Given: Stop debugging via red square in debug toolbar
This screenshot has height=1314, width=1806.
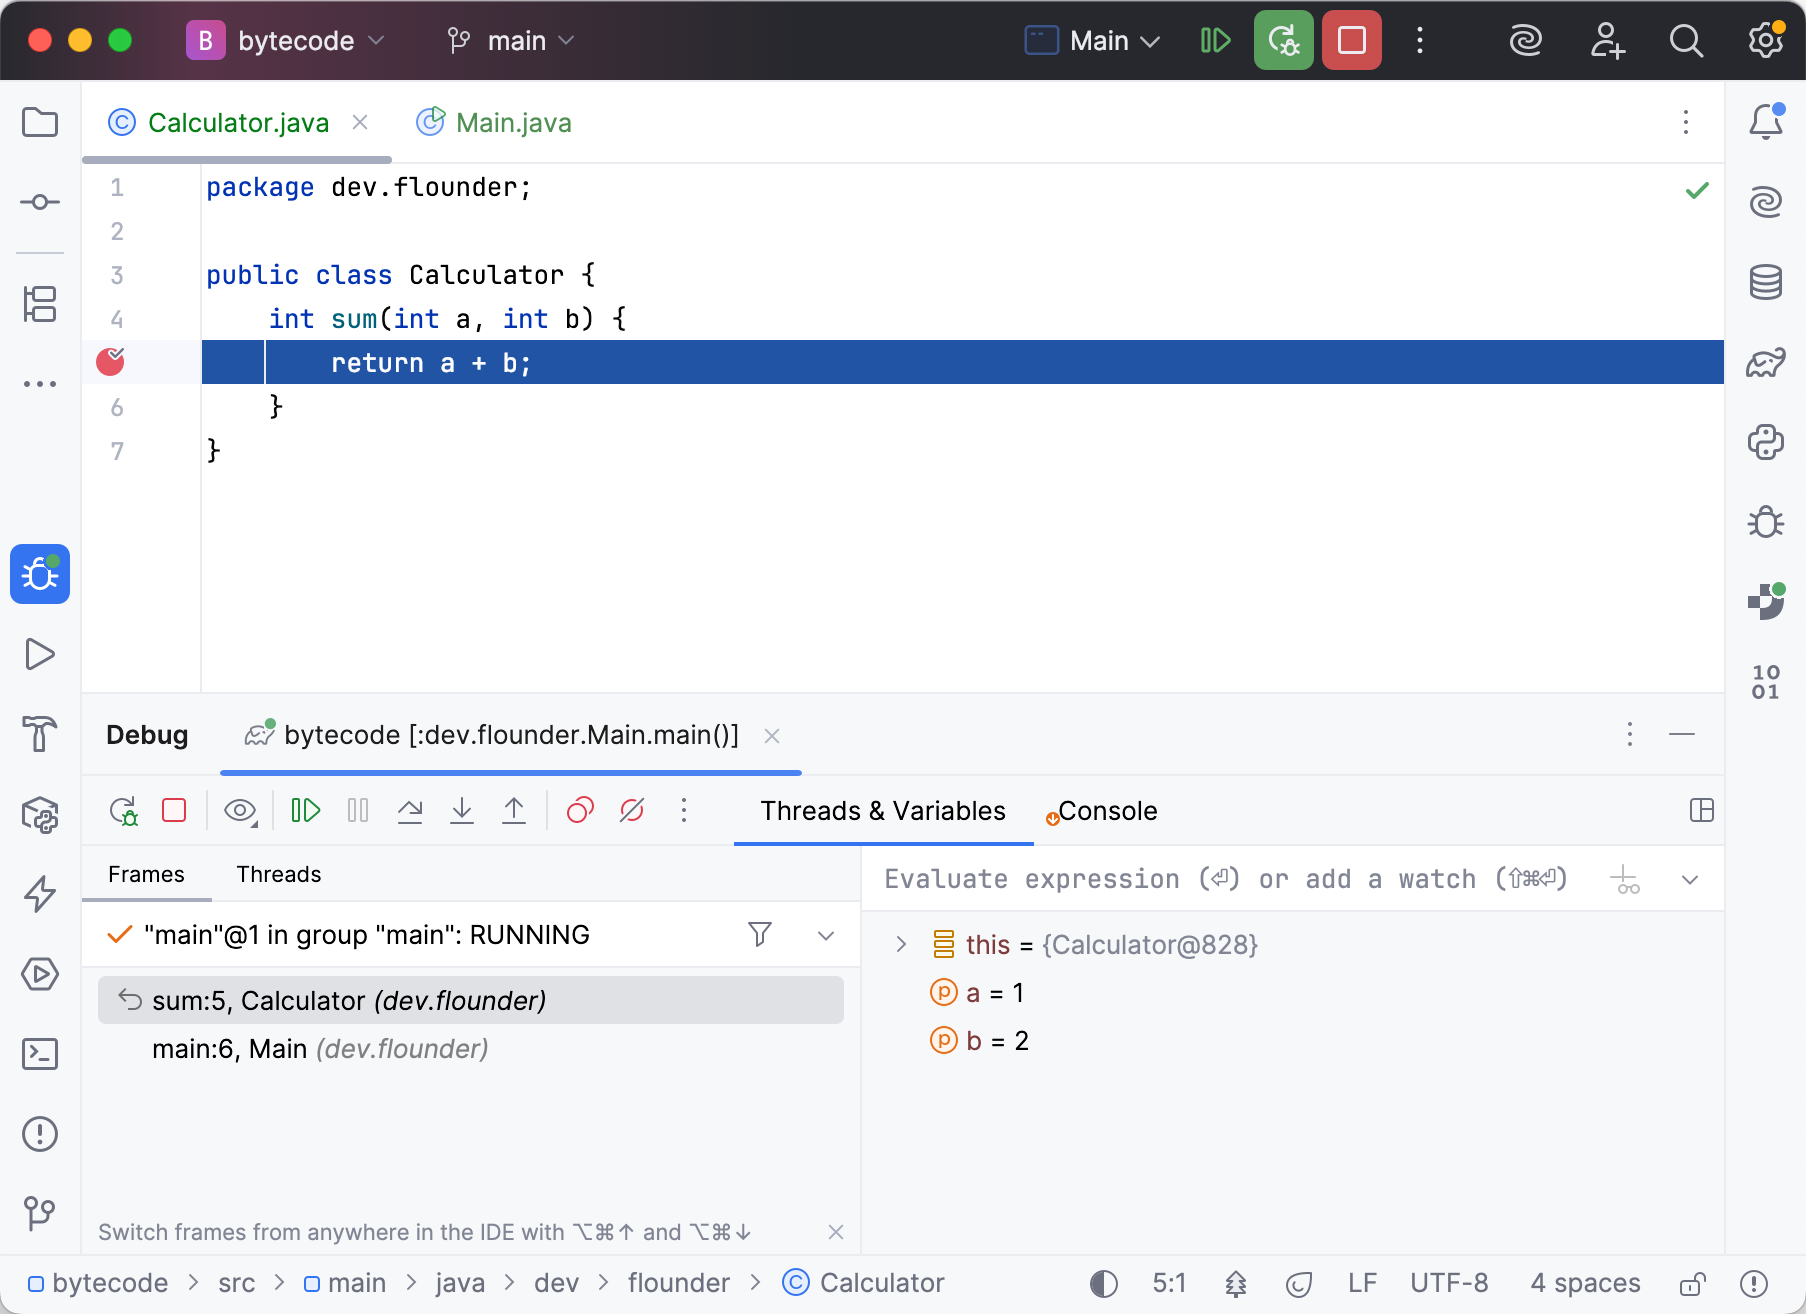Looking at the screenshot, I should (x=174, y=810).
